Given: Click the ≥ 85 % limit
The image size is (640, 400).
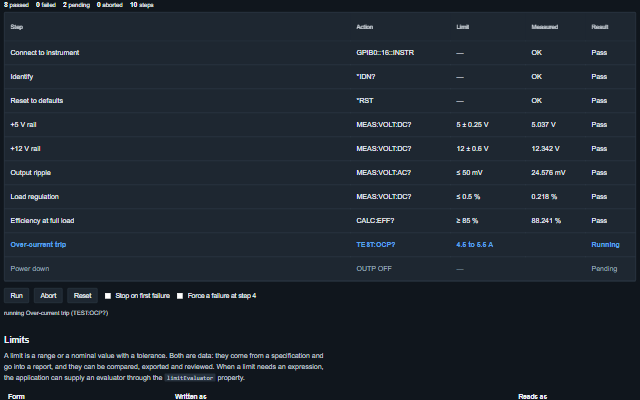Looking at the screenshot, I should (x=467, y=221).
